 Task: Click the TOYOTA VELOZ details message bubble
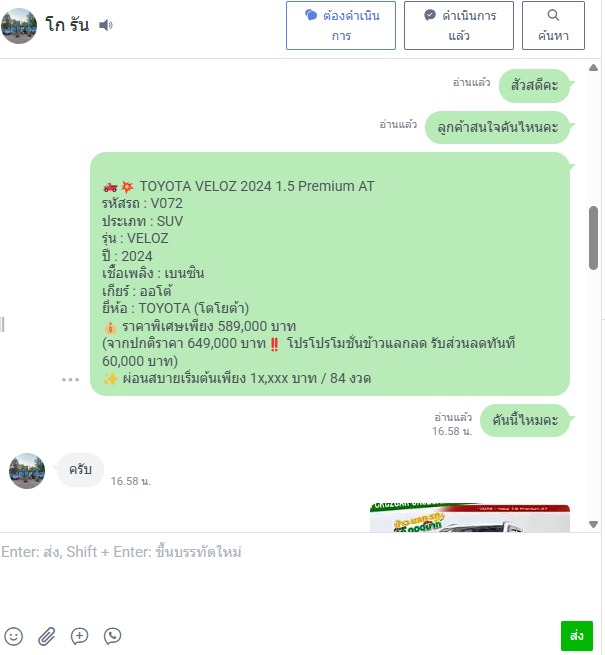pos(330,274)
